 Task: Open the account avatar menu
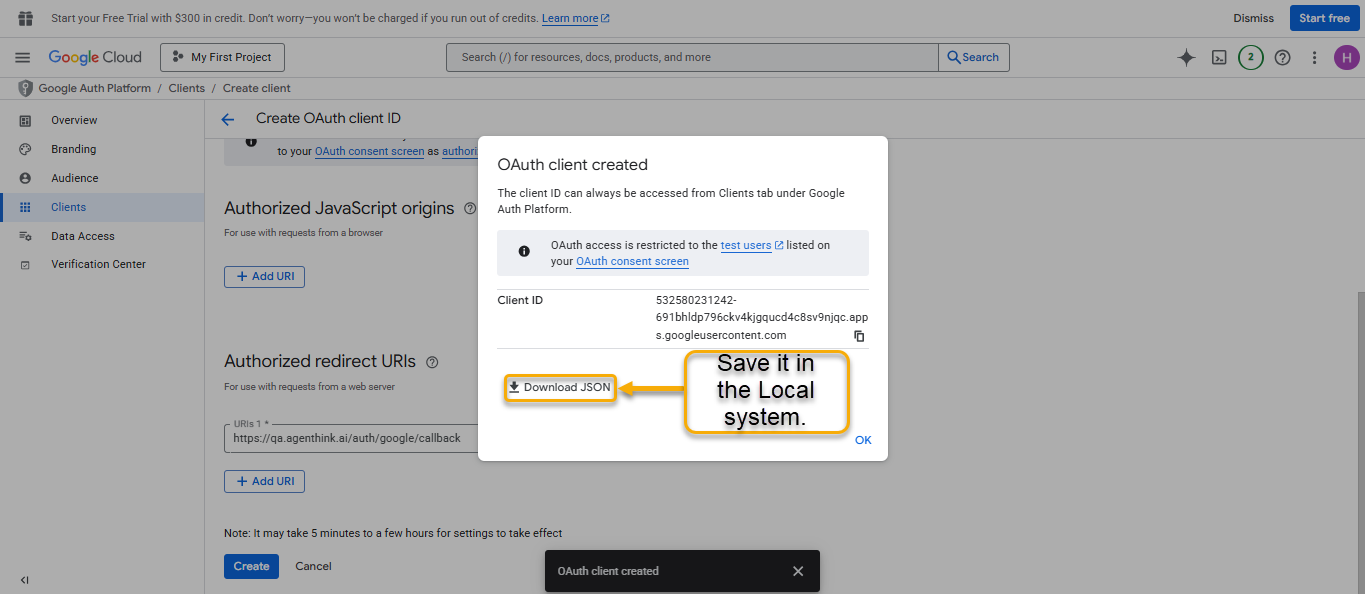click(x=1346, y=58)
